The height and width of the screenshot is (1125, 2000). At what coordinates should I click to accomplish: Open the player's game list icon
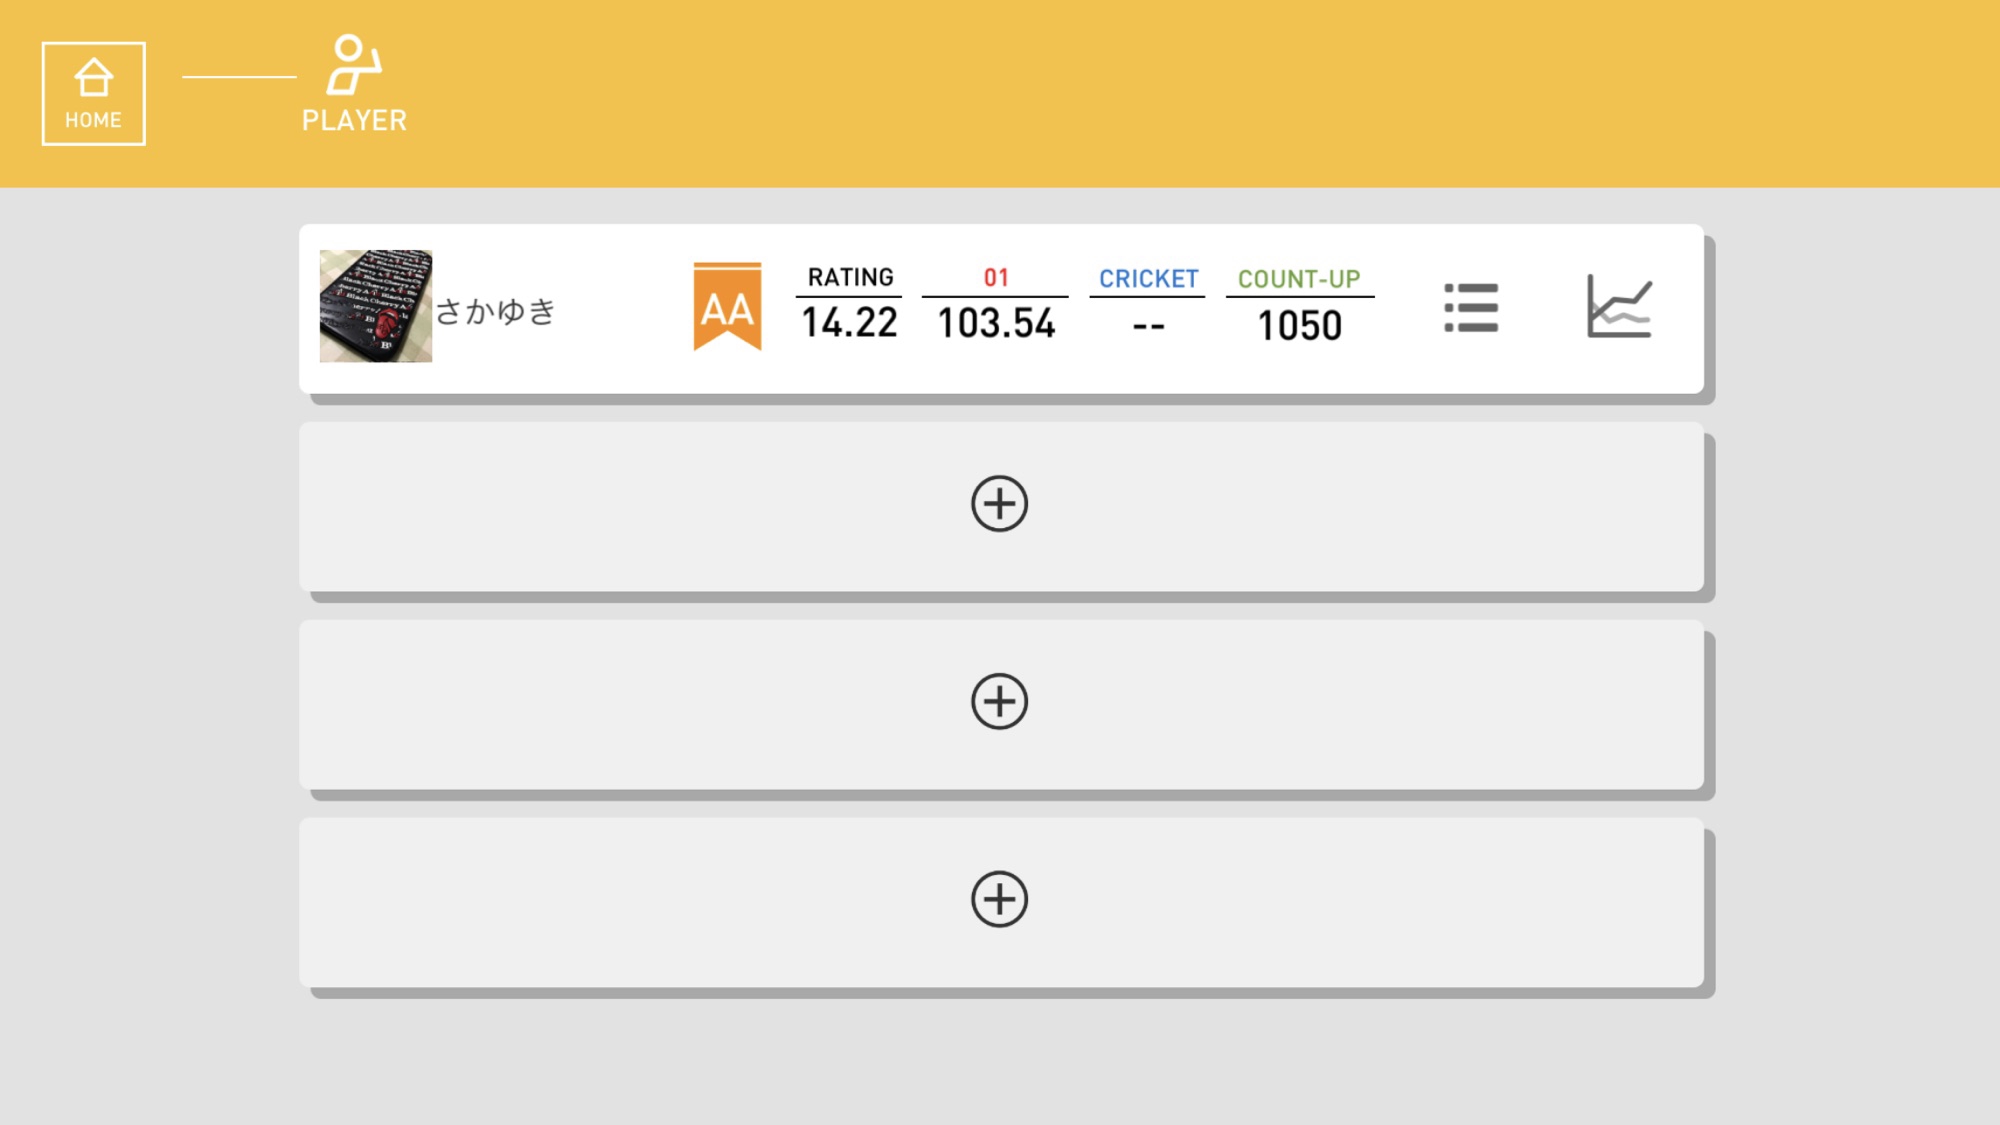point(1471,308)
